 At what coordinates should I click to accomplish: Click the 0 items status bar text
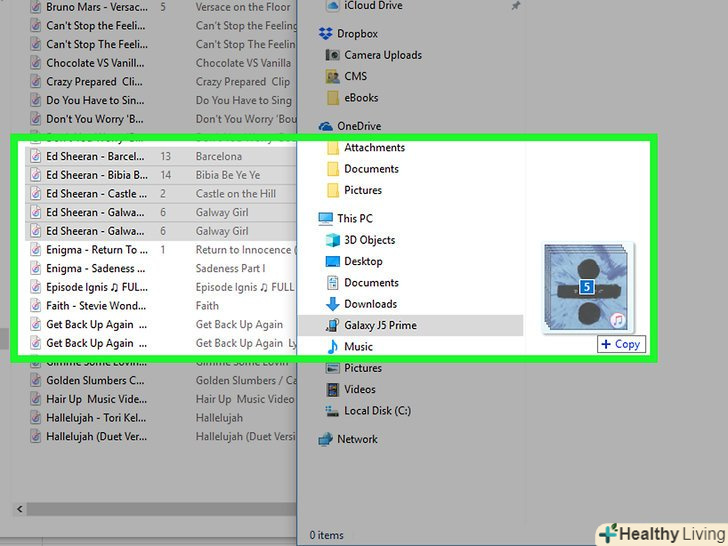pyautogui.click(x=326, y=535)
